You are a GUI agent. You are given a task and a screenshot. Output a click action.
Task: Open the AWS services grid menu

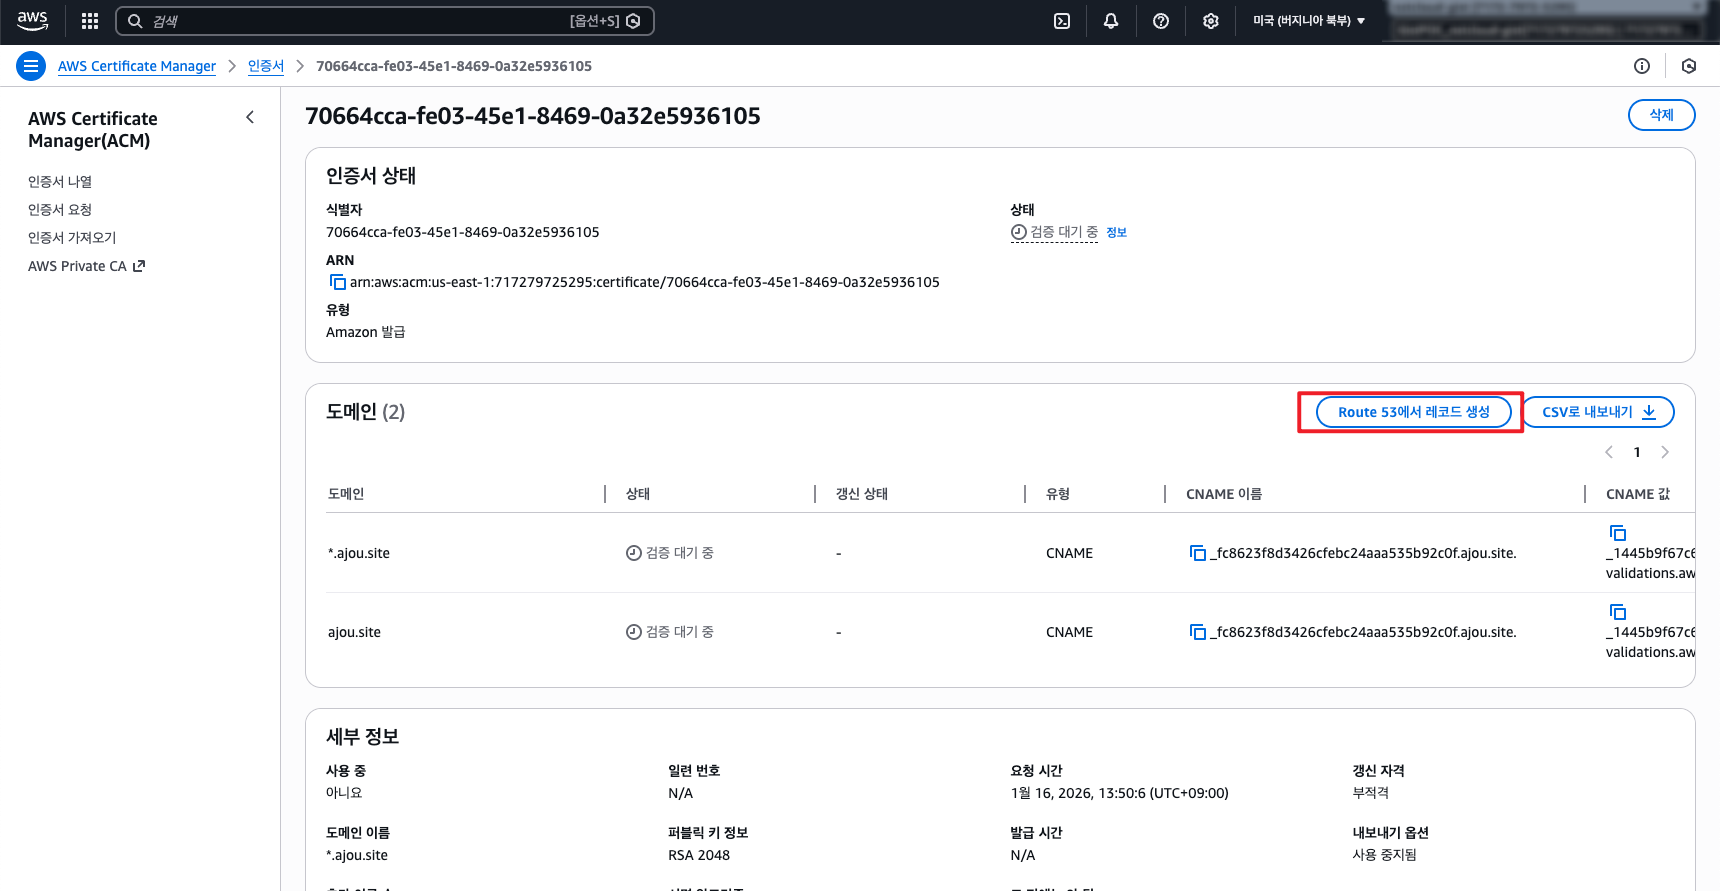[90, 21]
